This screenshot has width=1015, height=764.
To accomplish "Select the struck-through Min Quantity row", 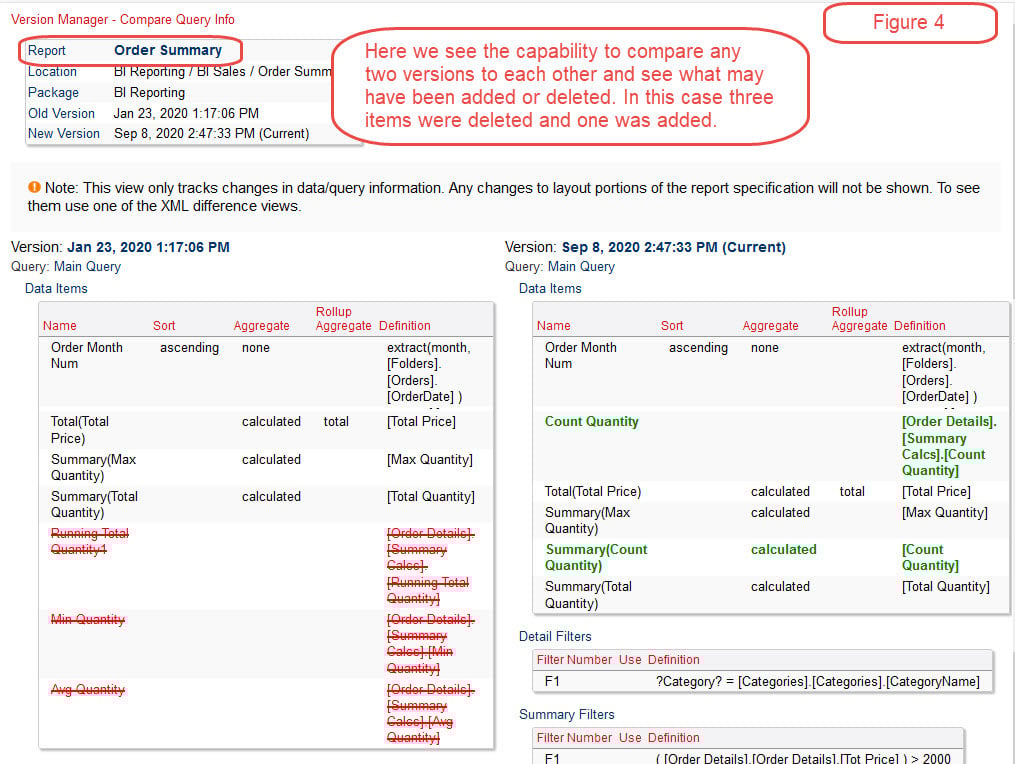I will (x=87, y=619).
